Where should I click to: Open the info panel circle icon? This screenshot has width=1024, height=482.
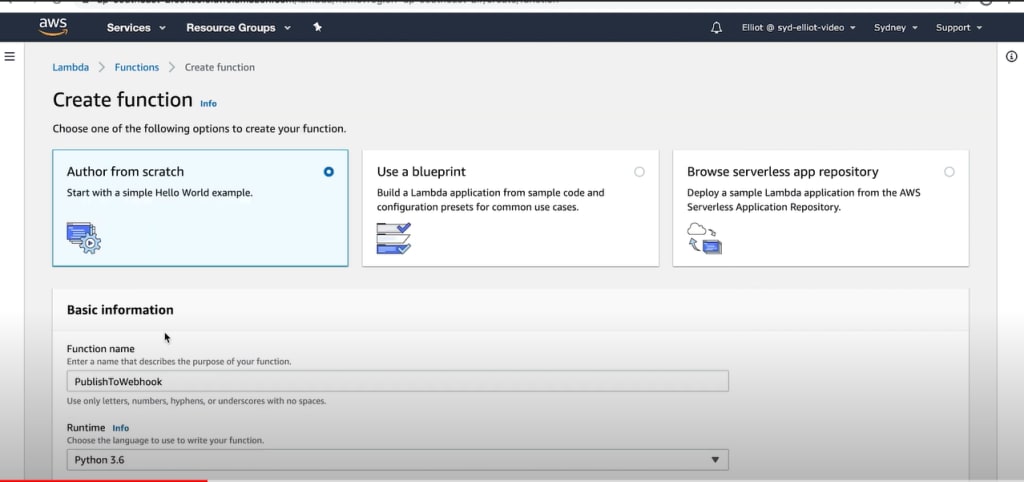pyautogui.click(x=1012, y=57)
